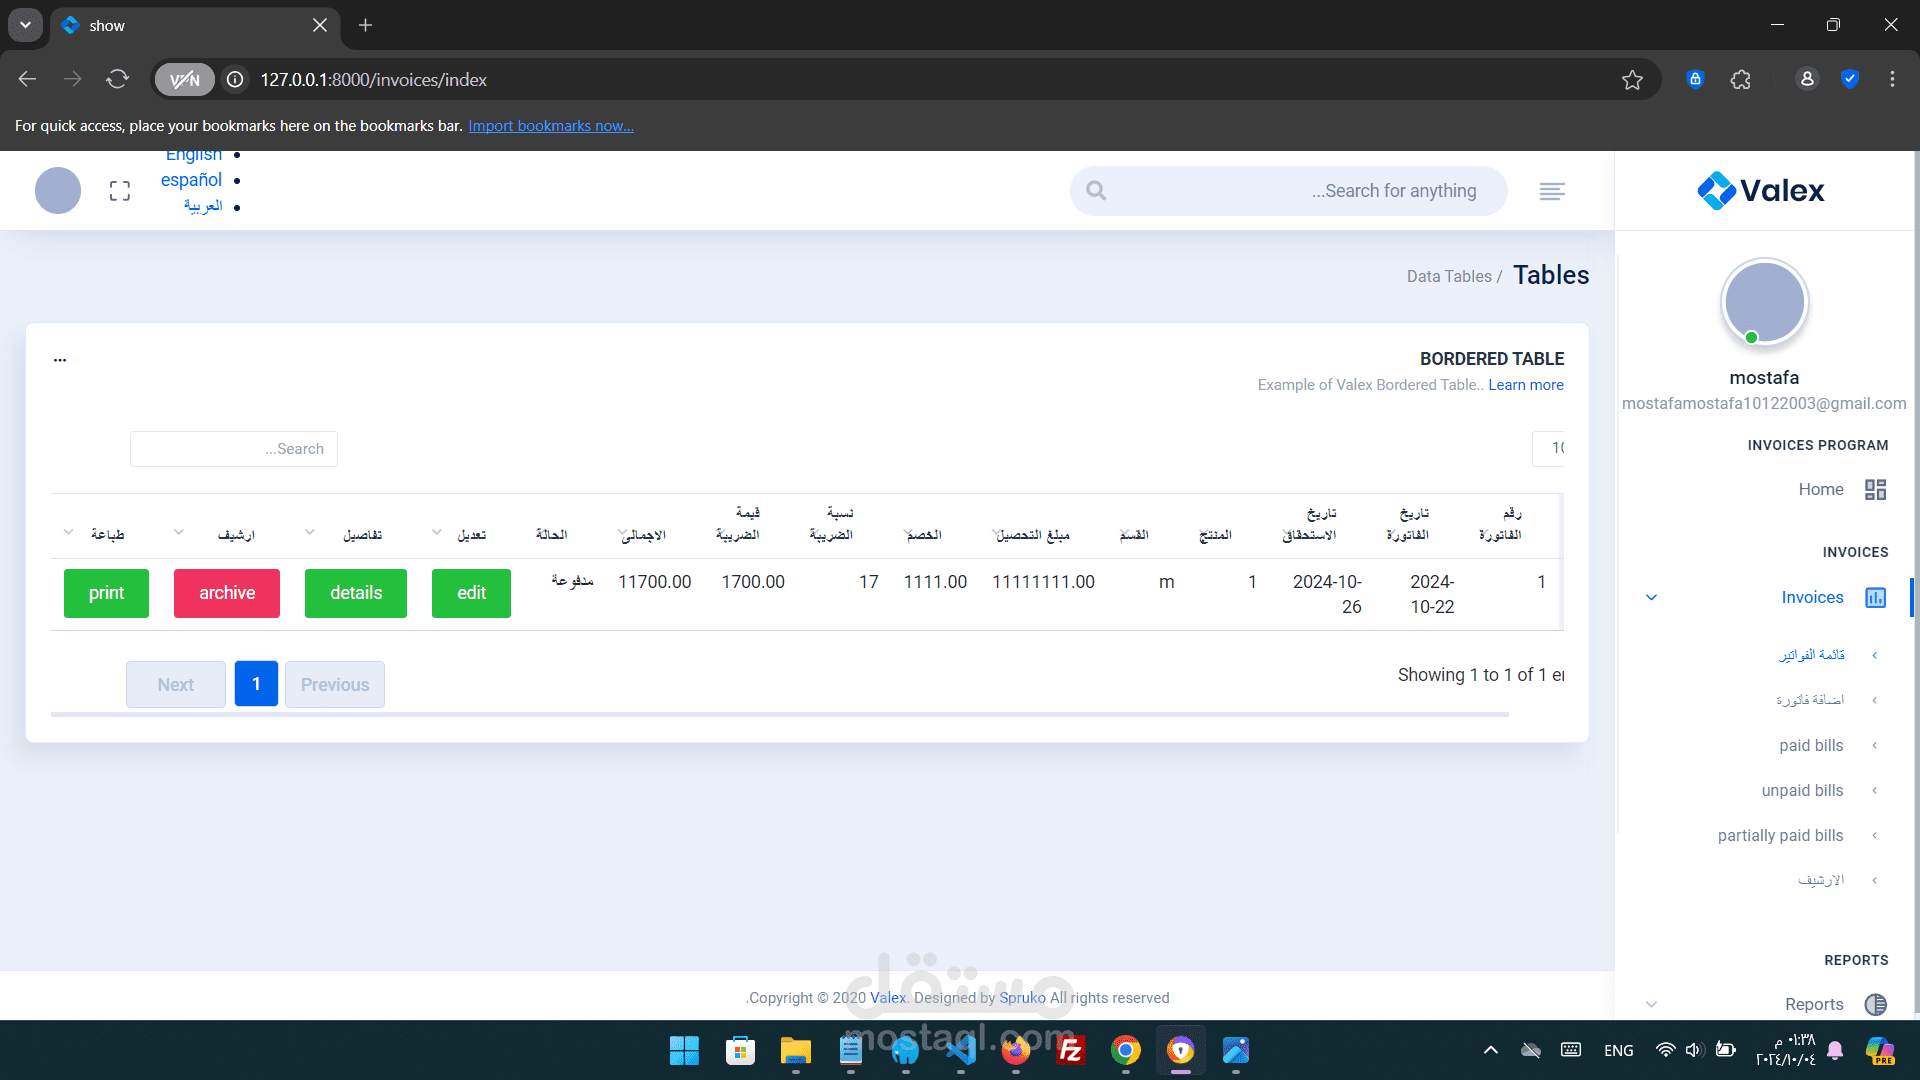Viewport: 1920px width, 1080px height.
Task: Open Chrome from the Windows taskbar
Action: (x=1125, y=1050)
